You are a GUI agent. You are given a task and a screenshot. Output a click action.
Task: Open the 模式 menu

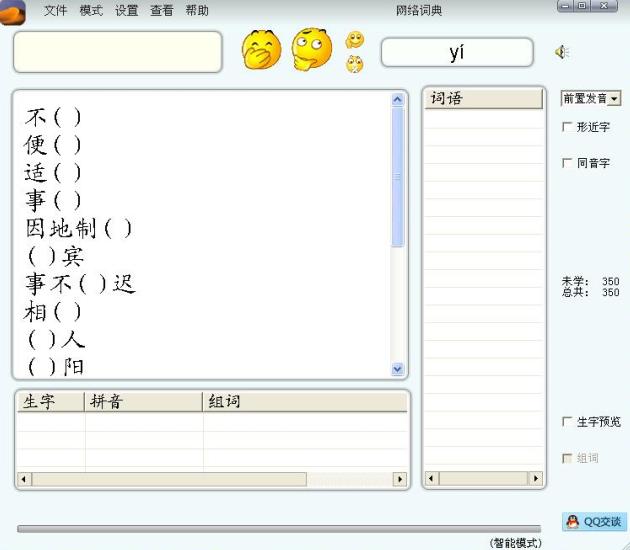point(91,11)
